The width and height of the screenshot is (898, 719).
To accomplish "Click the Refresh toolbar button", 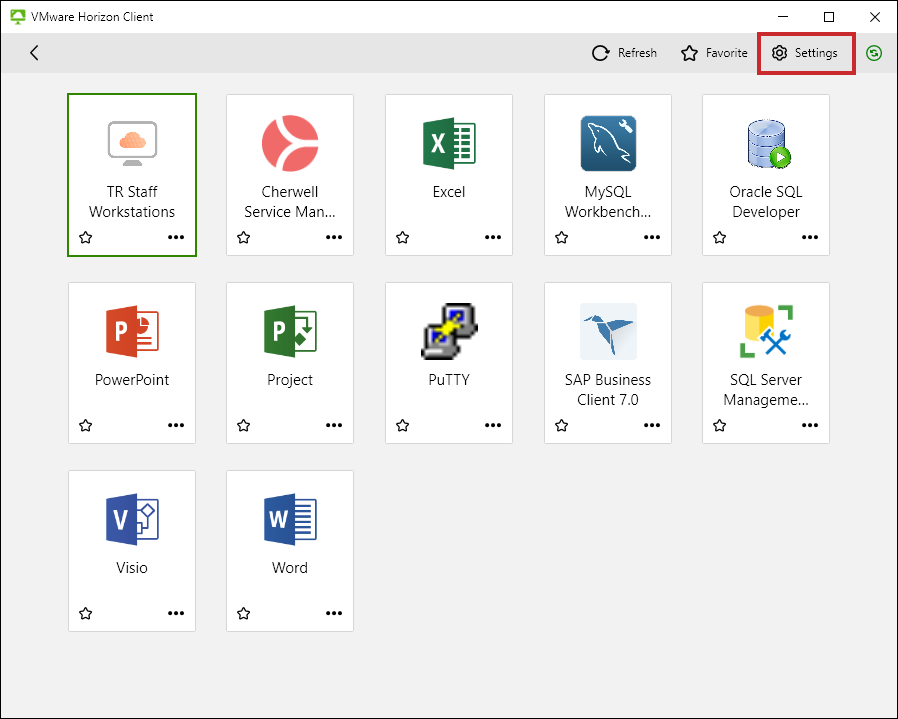I will point(624,53).
